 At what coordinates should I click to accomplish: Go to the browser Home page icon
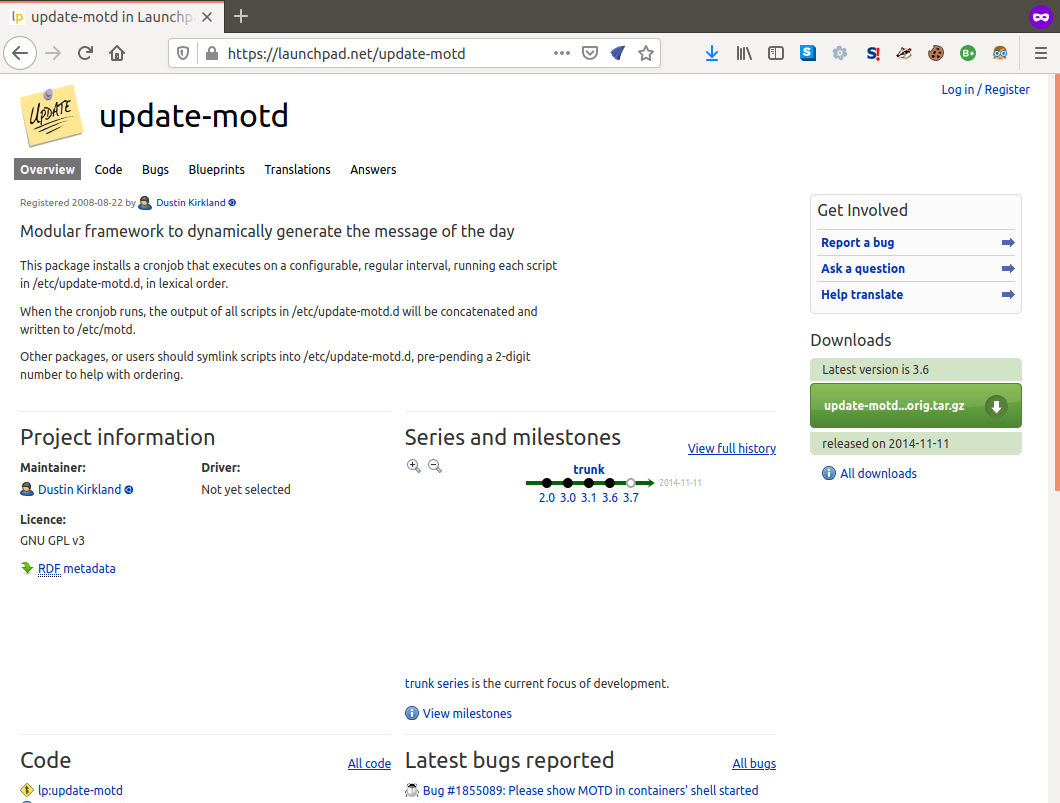click(x=117, y=53)
